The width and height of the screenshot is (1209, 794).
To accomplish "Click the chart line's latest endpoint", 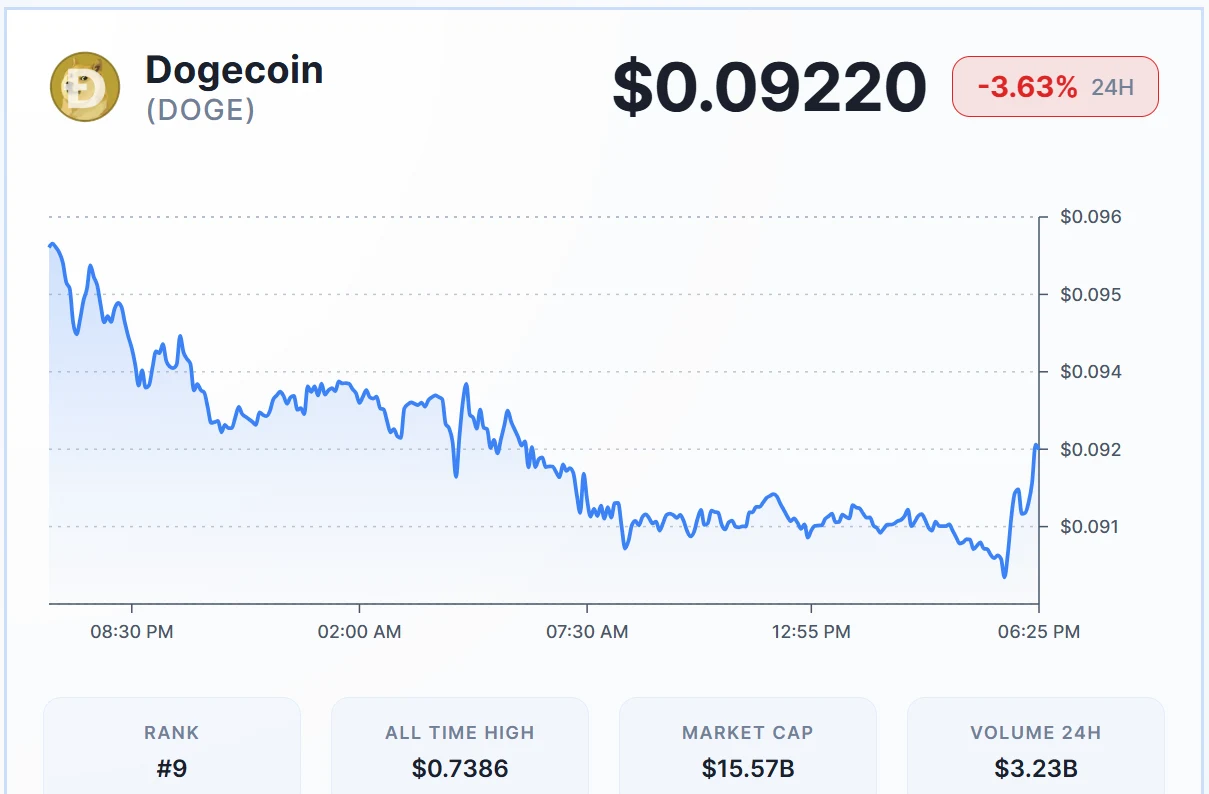I will tap(1037, 446).
